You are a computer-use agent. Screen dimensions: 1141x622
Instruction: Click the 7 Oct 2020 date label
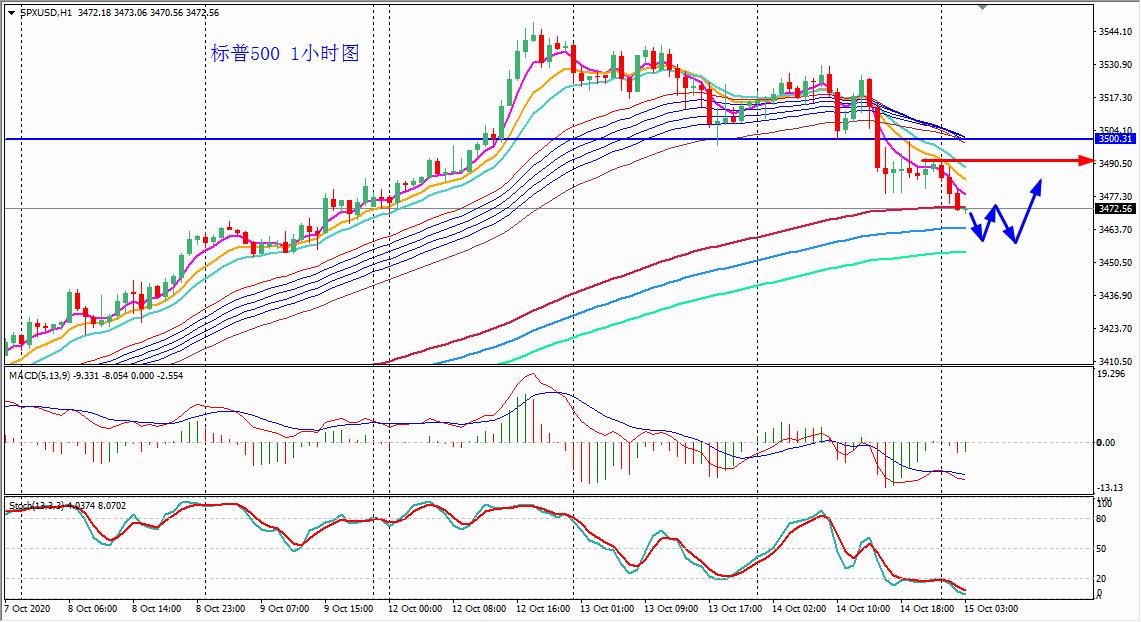pos(28,608)
